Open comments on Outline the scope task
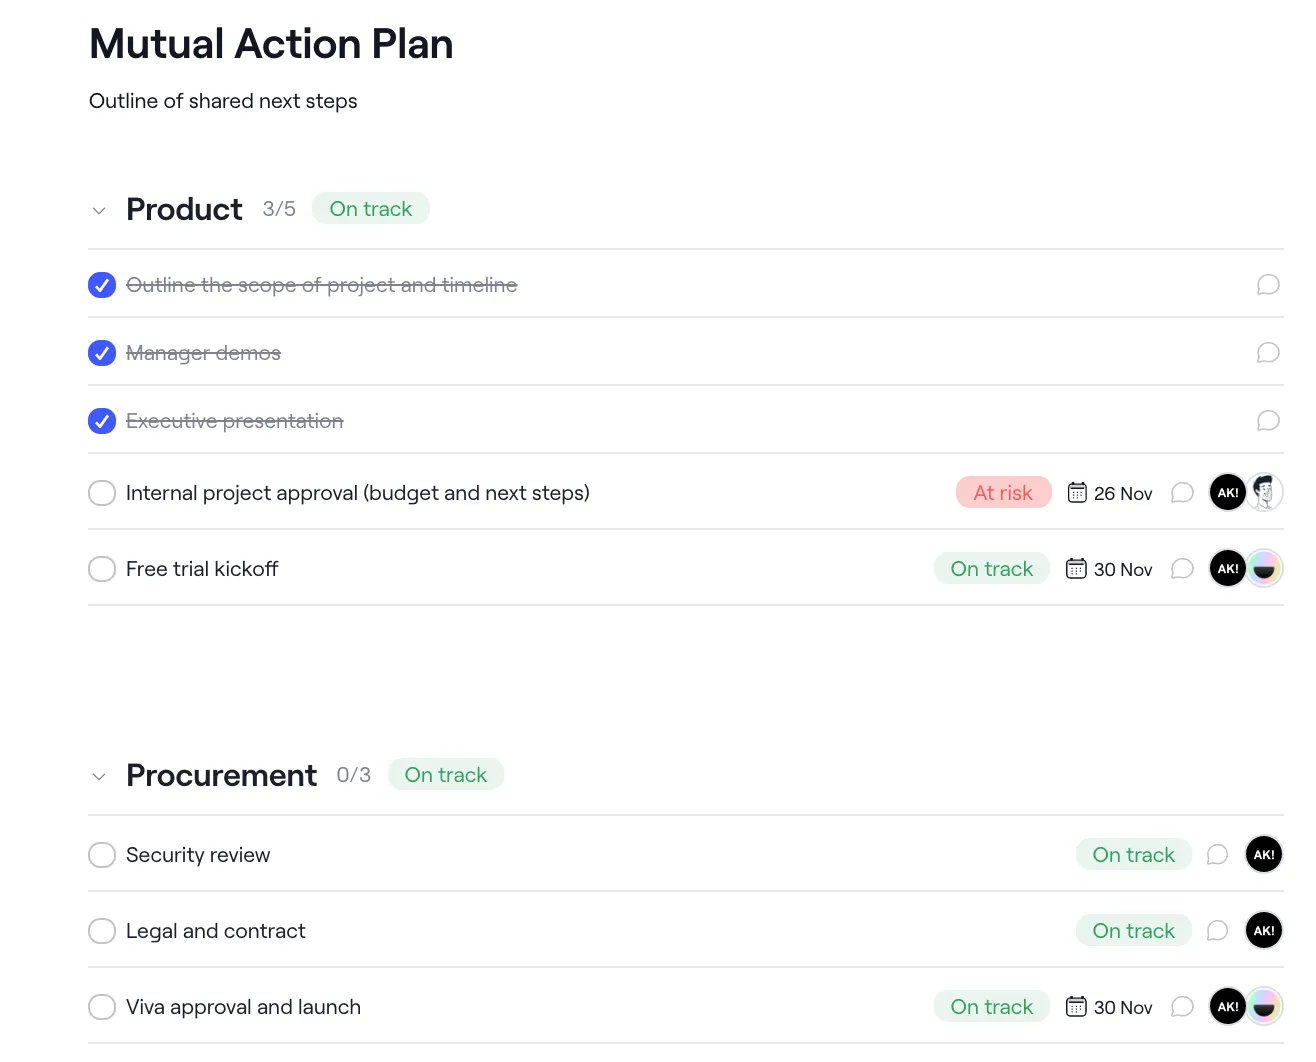The image size is (1316, 1062). click(x=1268, y=285)
